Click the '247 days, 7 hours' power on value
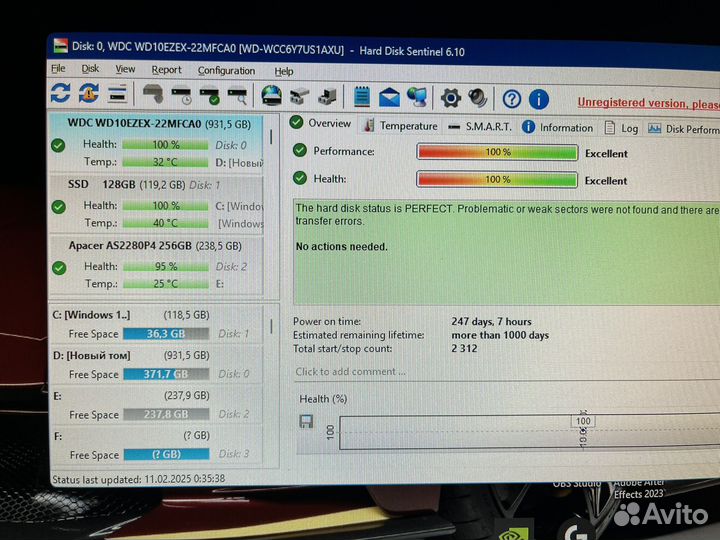This screenshot has width=720, height=540. click(491, 321)
